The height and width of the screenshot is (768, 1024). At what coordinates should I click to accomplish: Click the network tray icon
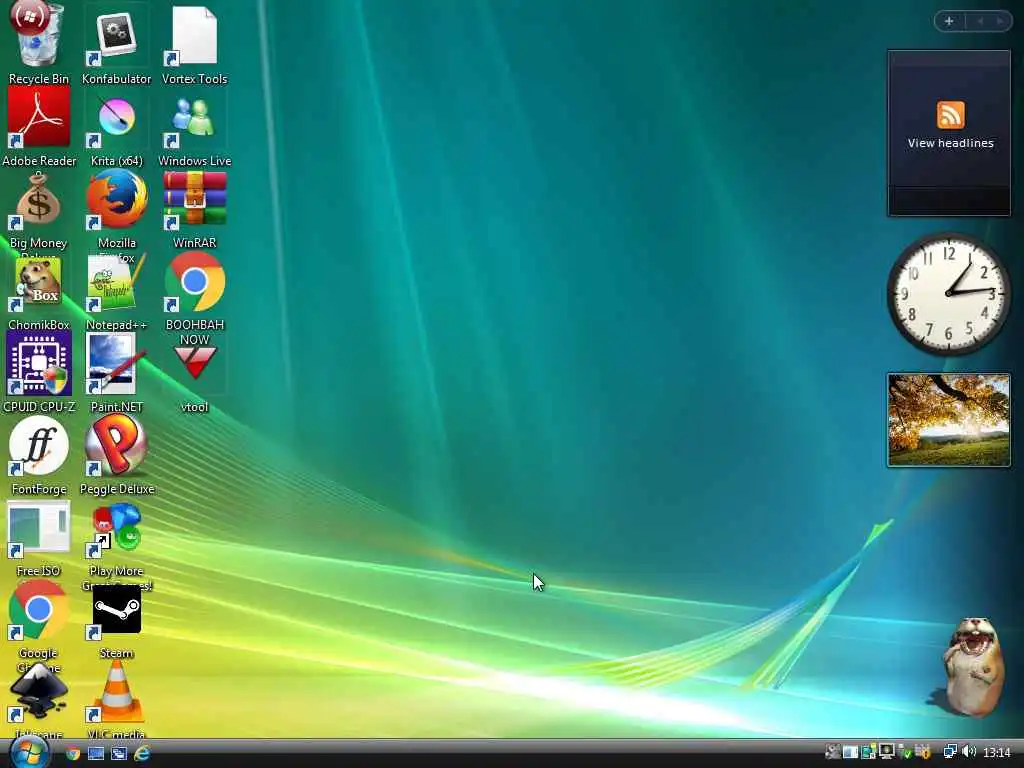[x=950, y=752]
